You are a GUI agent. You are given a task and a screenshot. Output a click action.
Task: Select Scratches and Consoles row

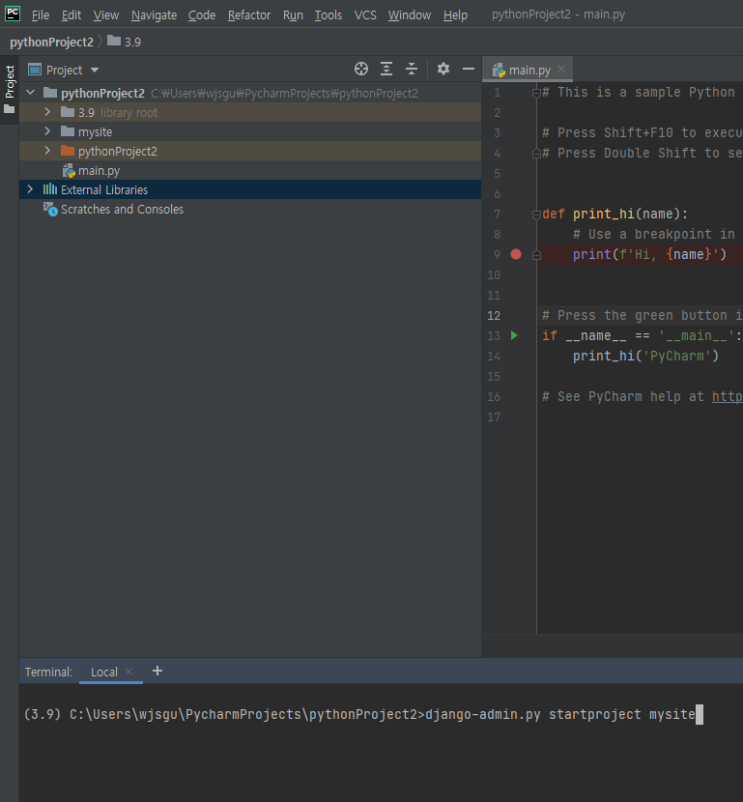click(x=250, y=209)
